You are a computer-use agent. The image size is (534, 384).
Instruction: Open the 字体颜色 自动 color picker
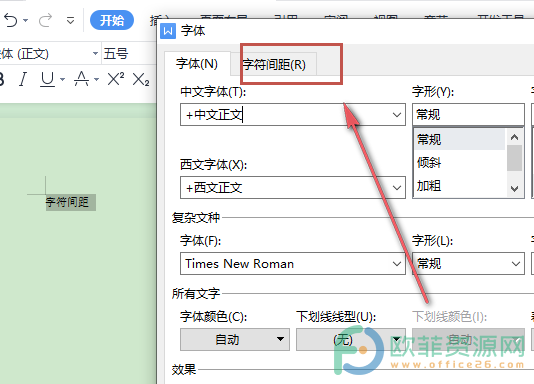tap(235, 339)
